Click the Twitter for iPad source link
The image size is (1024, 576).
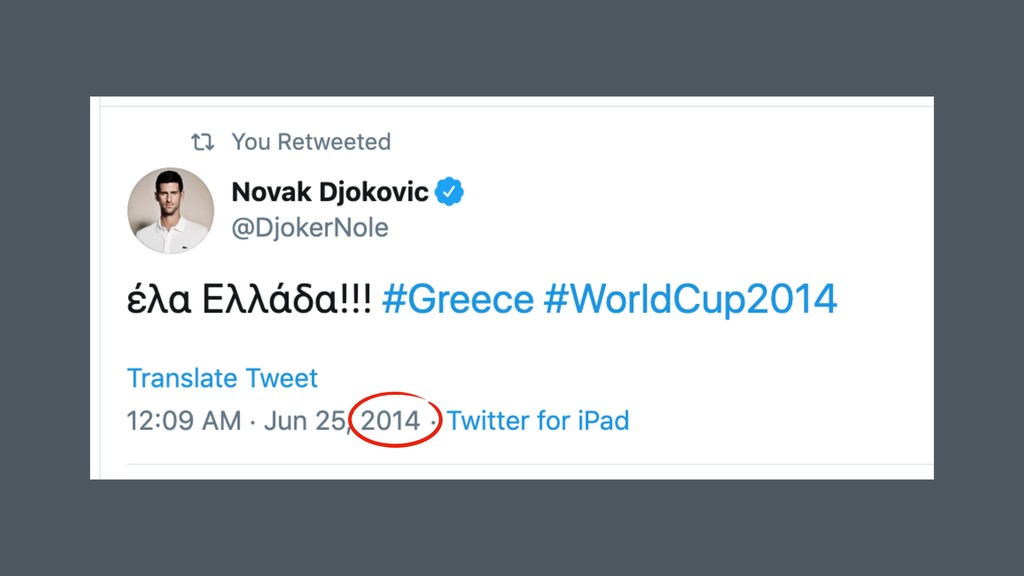pyautogui.click(x=538, y=420)
